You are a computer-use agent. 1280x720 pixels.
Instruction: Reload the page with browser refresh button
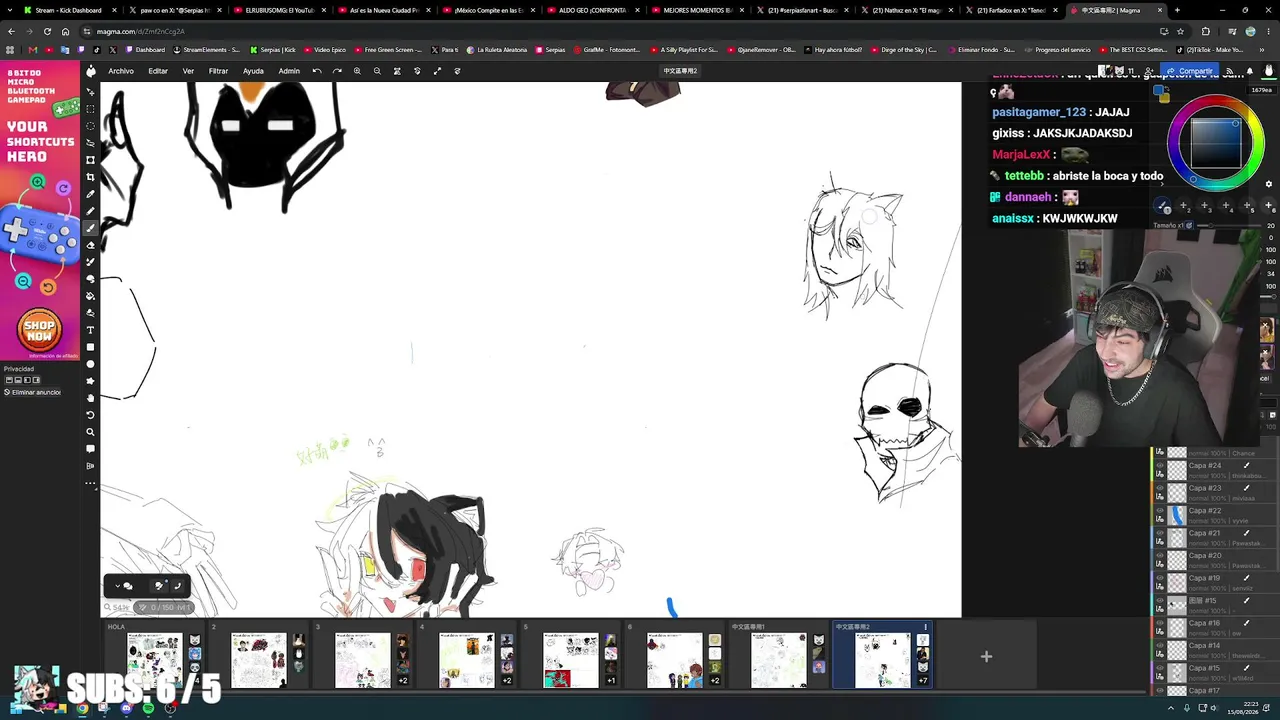pos(47,31)
